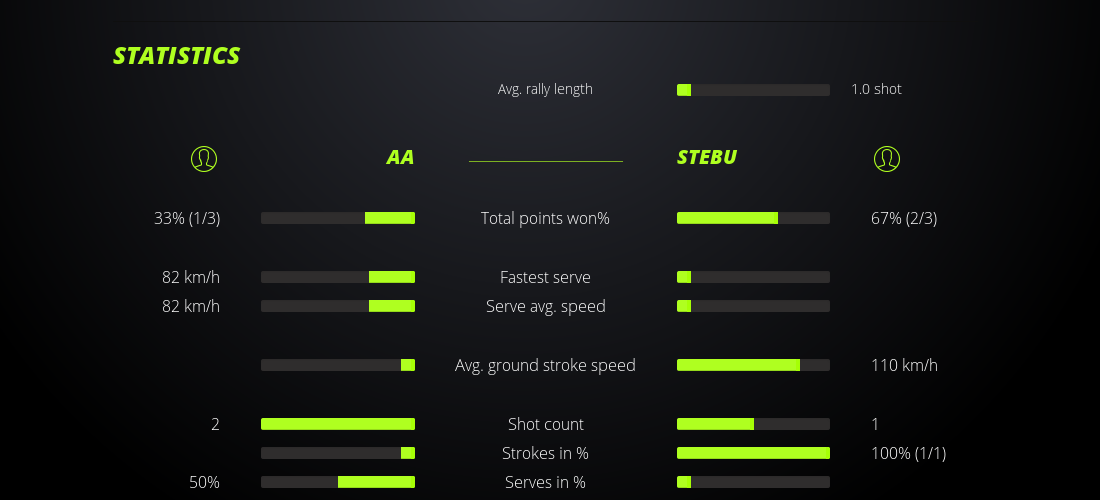Click STEBU's Avg. ground stroke speed bar
Screen dimensions: 1100x500
coord(753,365)
